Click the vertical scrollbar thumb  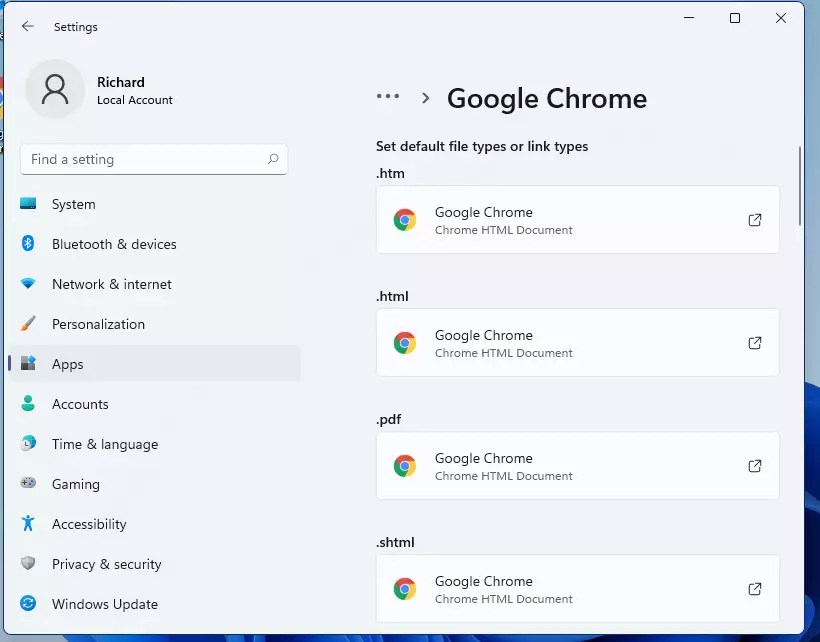(800, 186)
